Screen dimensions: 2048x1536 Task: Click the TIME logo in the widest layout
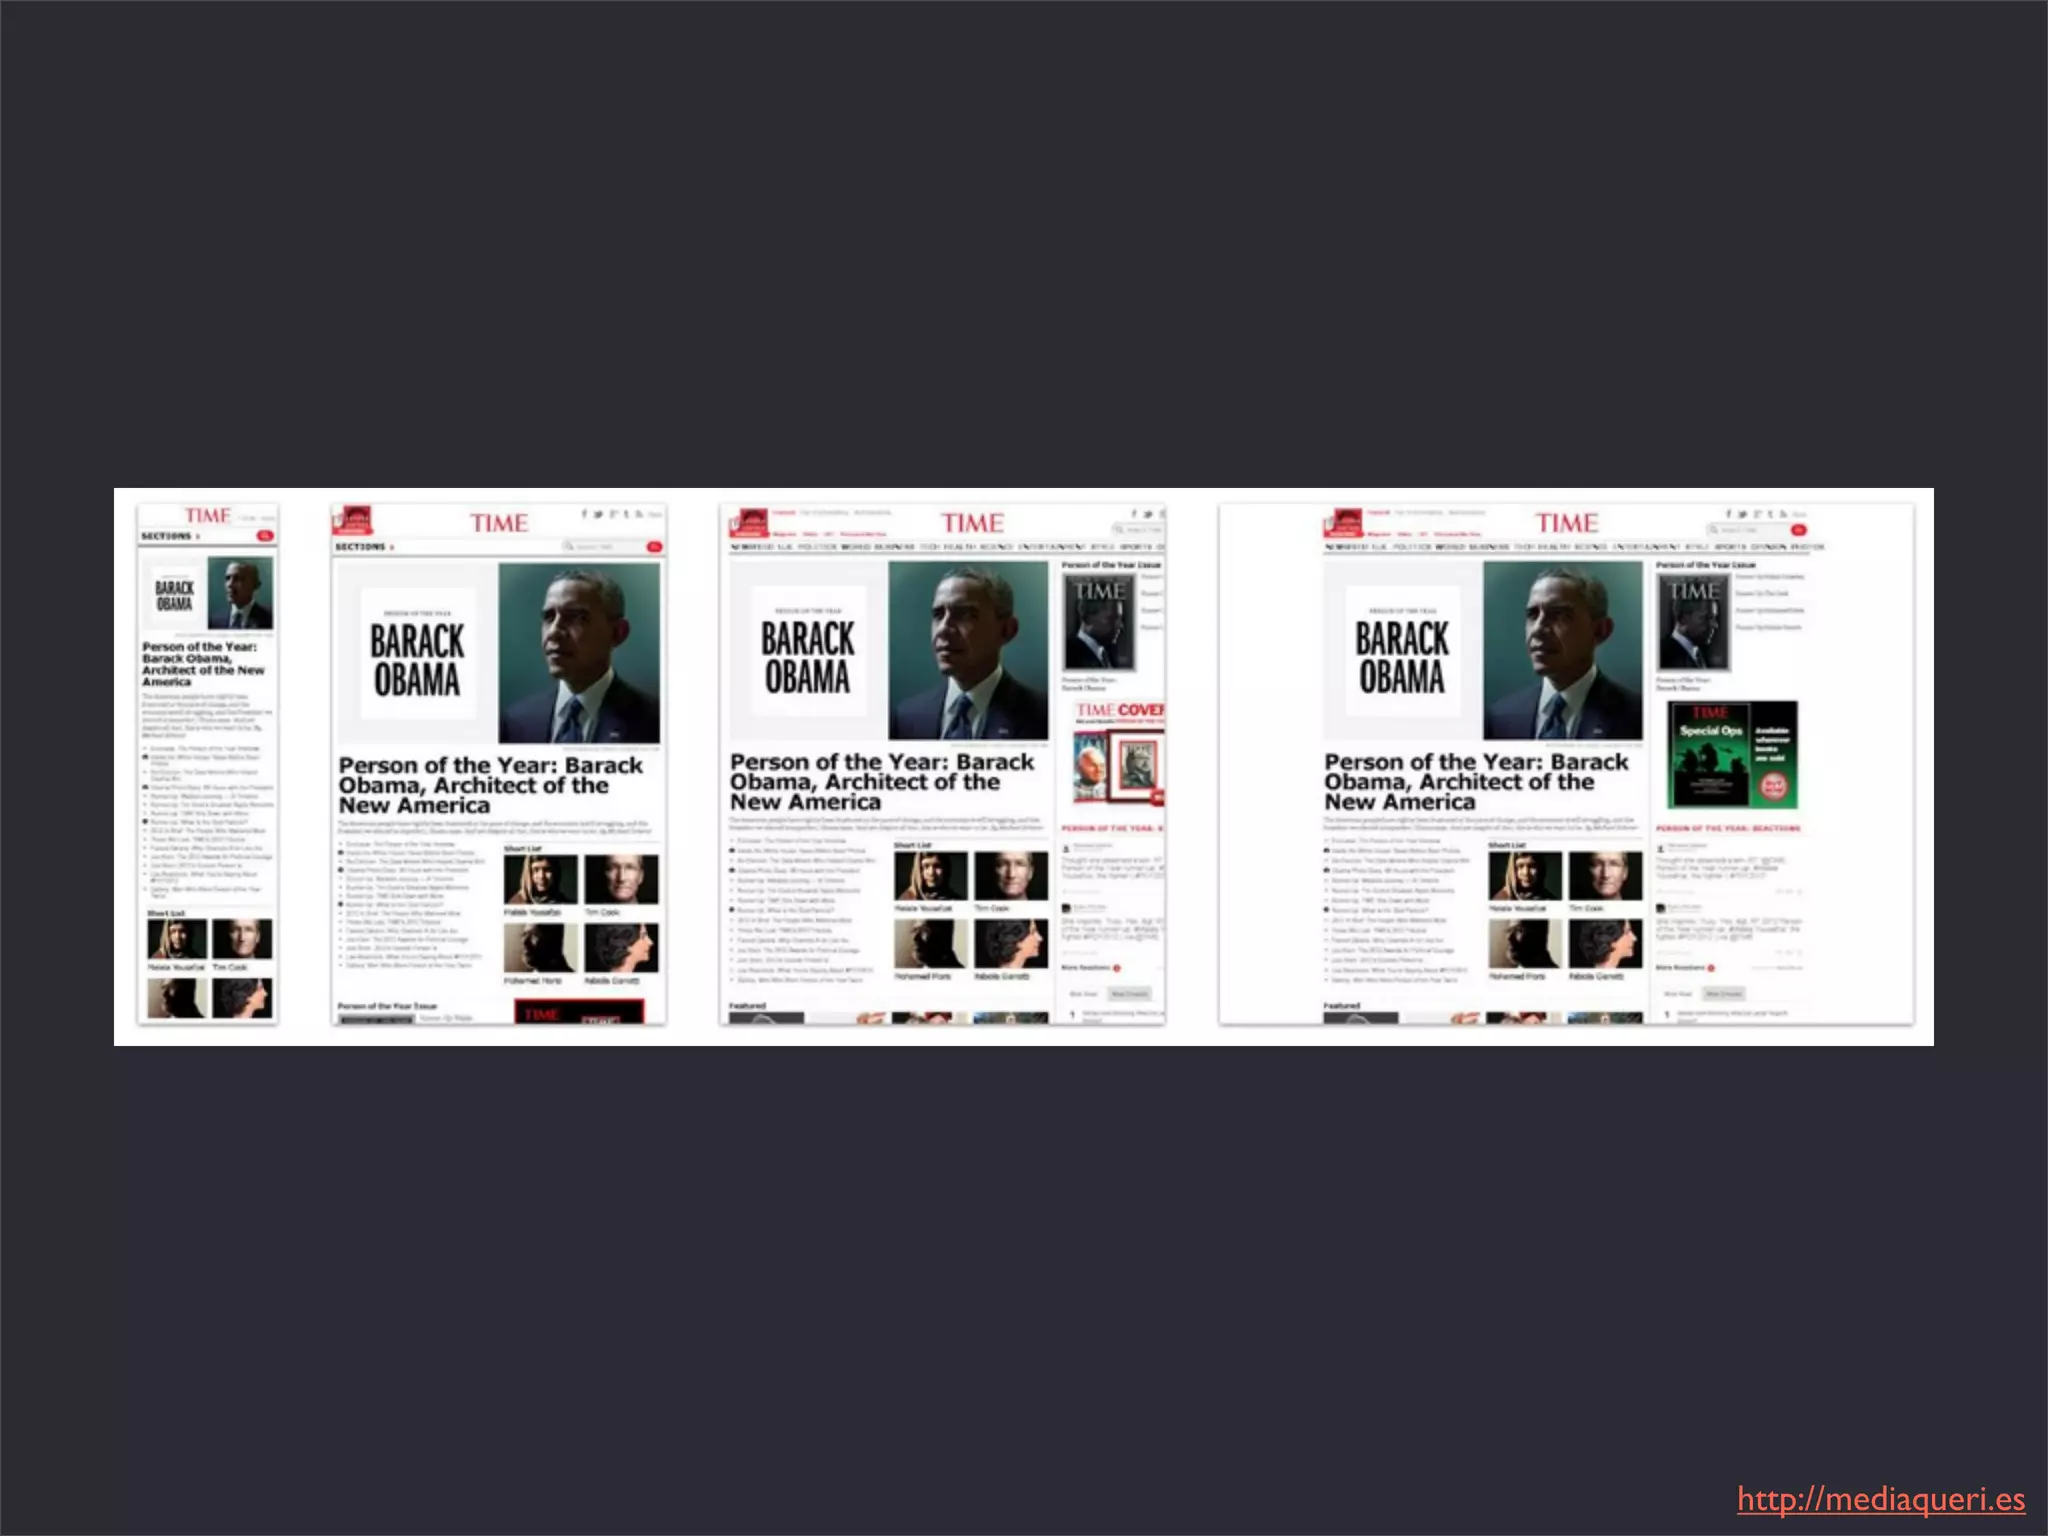pos(1566,523)
